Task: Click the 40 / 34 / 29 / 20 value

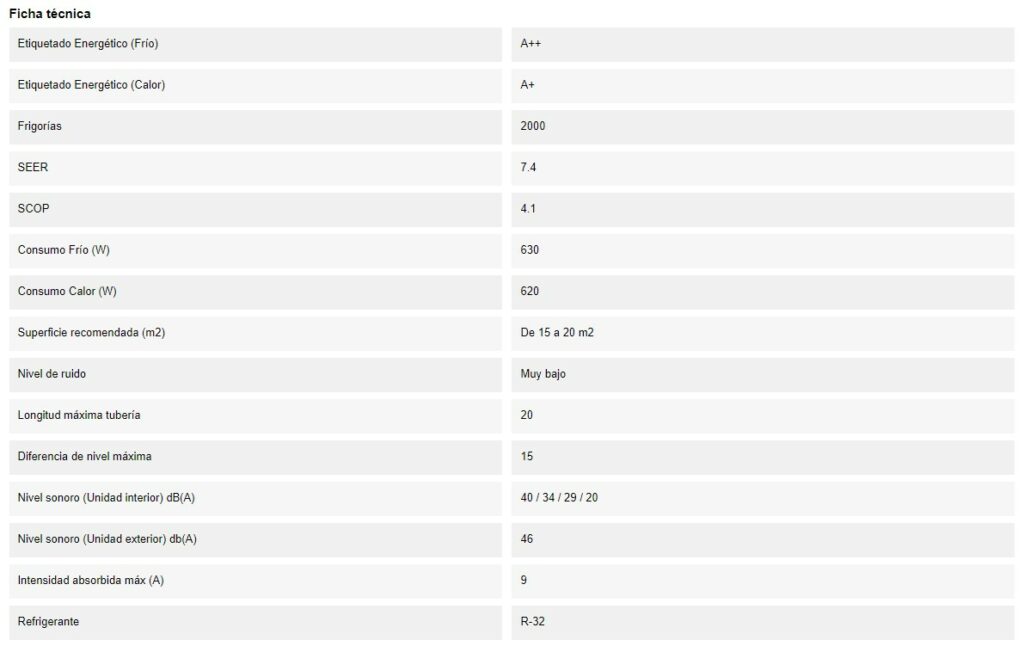Action: point(558,498)
